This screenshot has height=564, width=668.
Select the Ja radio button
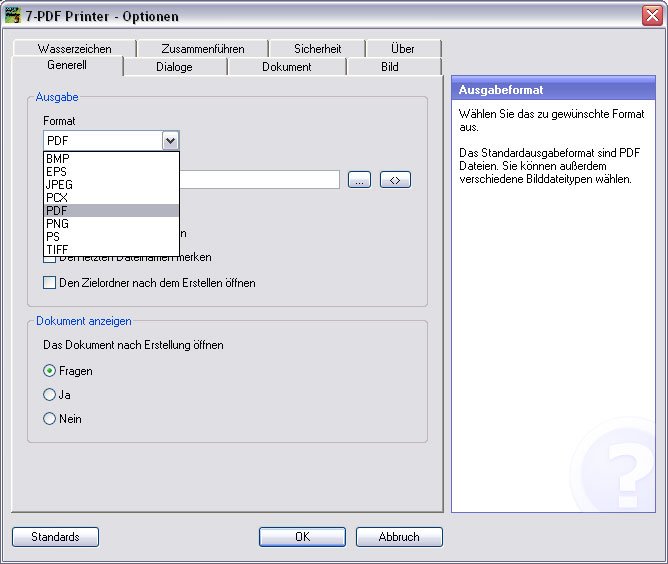tap(49, 395)
